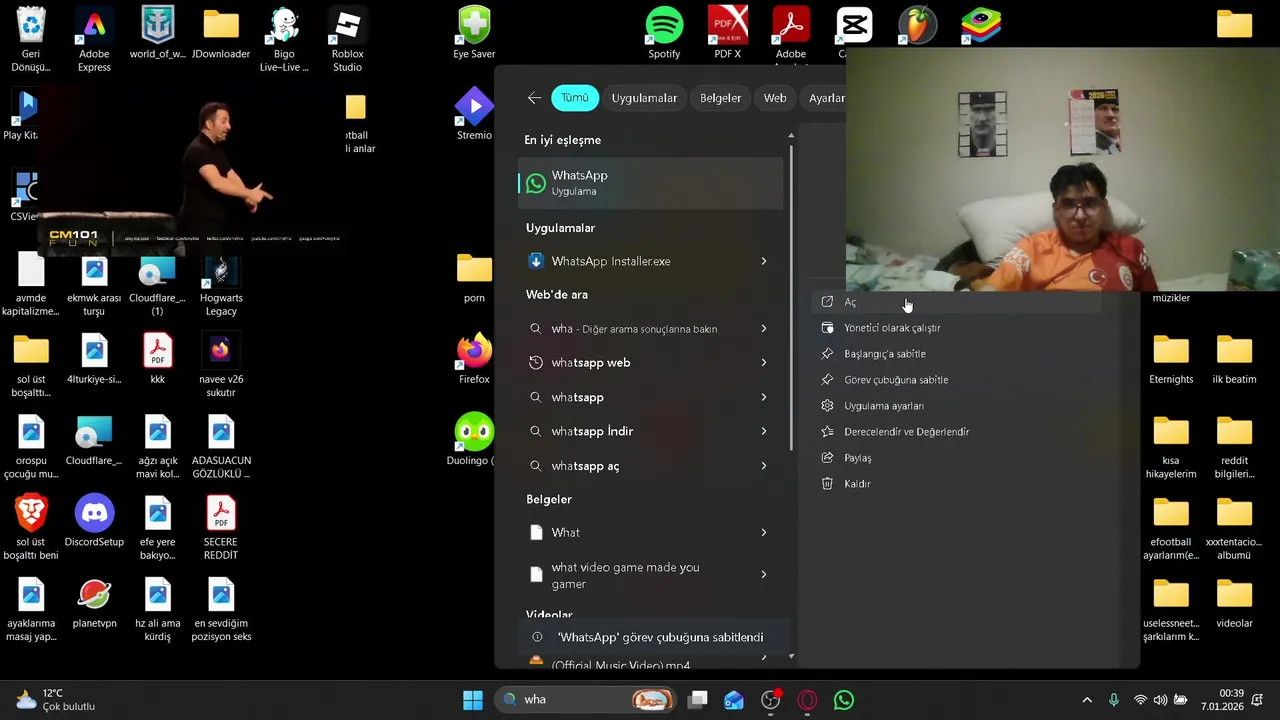Open the WhatsApp best match result

click(x=650, y=183)
